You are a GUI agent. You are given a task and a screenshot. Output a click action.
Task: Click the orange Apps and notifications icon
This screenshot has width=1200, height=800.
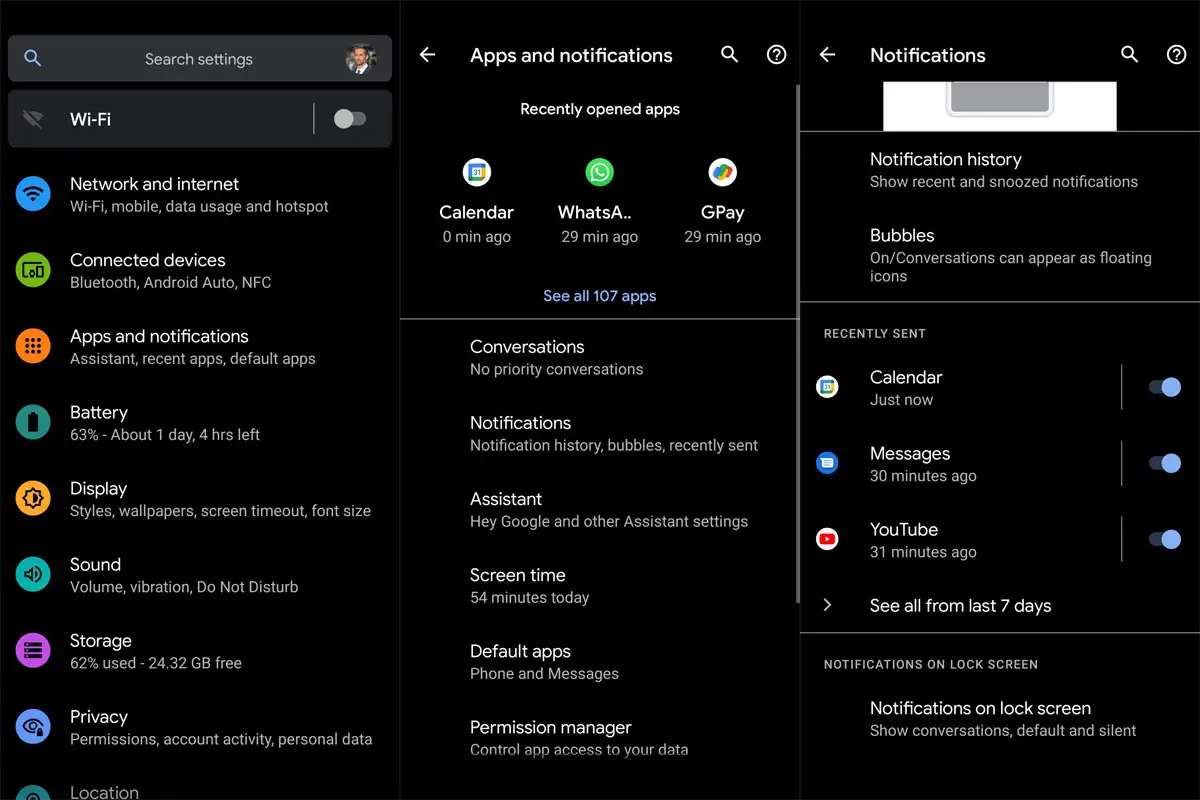pyautogui.click(x=33, y=346)
